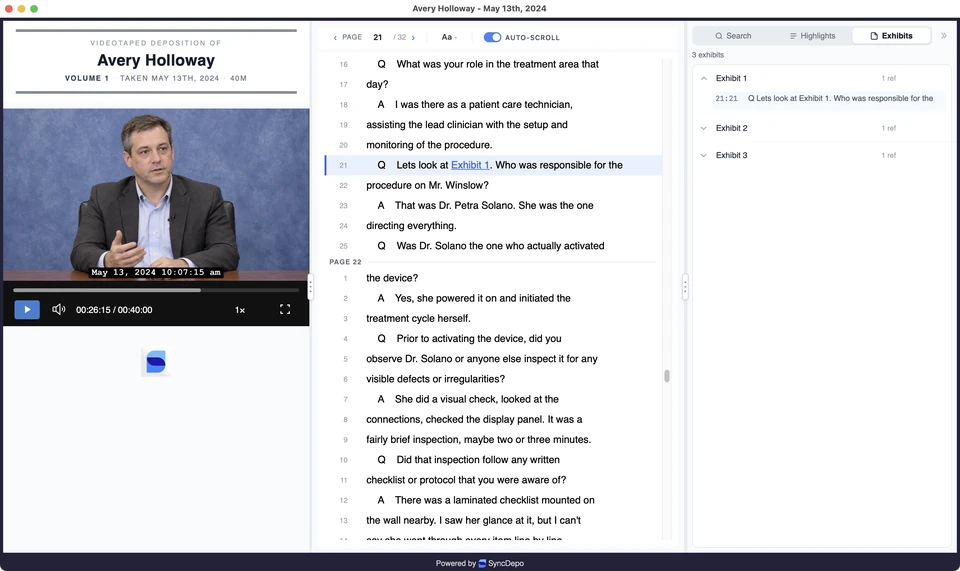Click the 'Exhibit 3' label text
Screen dimensions: 960x571
(x=732, y=155)
